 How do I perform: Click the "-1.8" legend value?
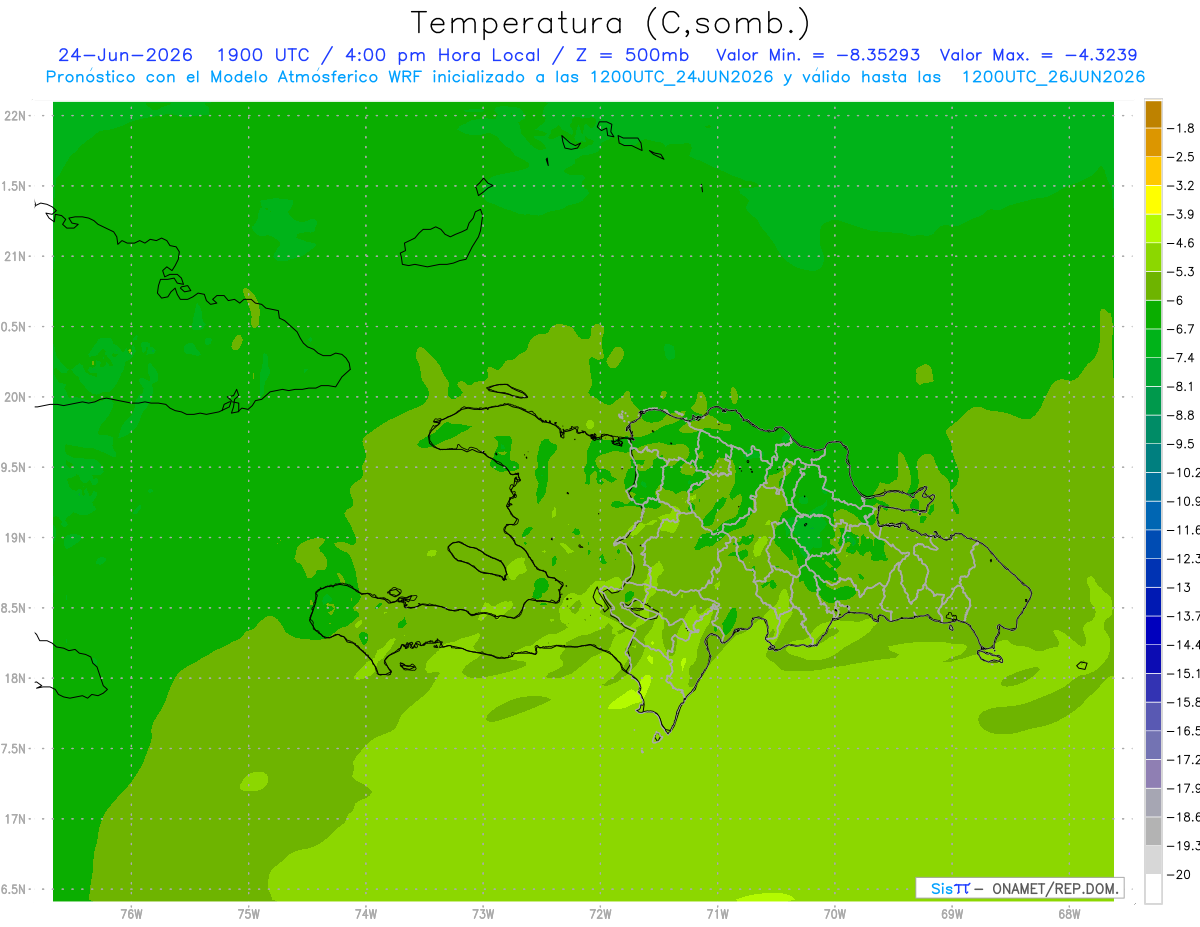pyautogui.click(x=1181, y=128)
